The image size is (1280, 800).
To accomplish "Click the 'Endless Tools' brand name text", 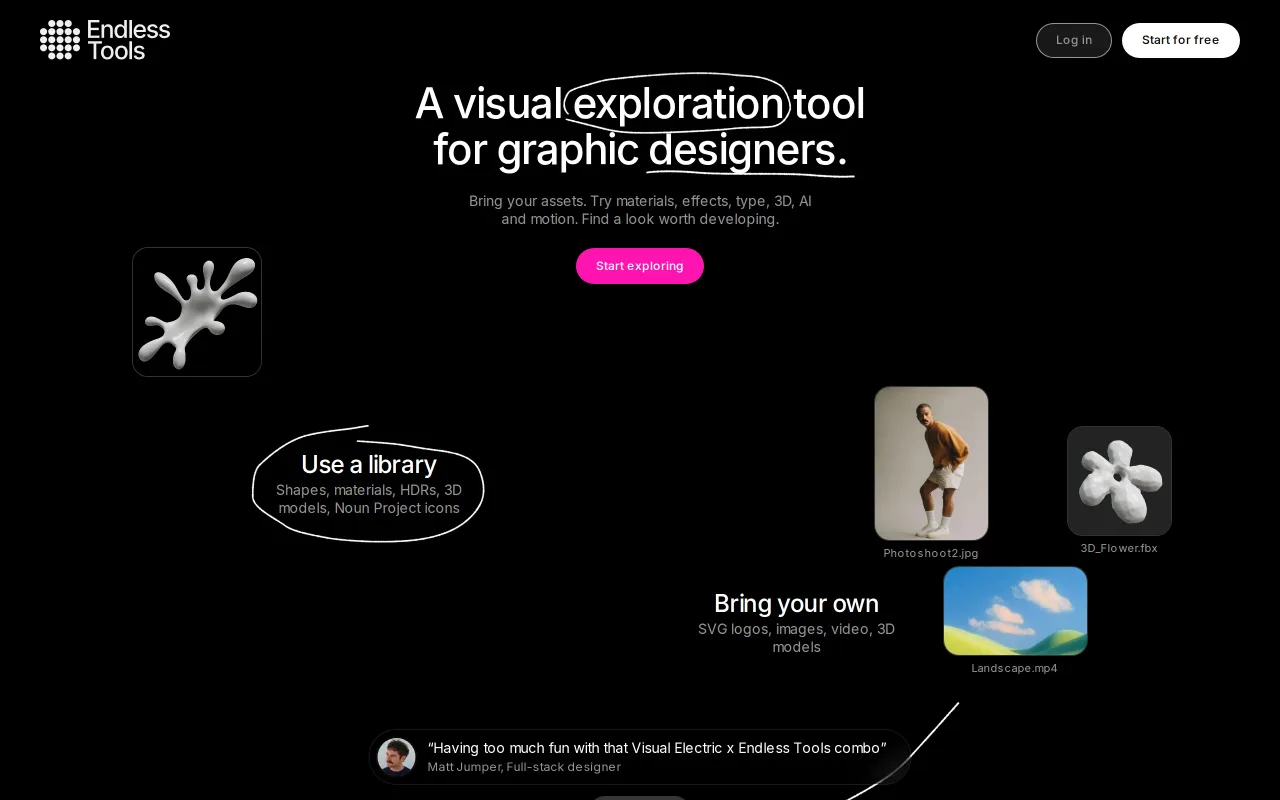I will (x=129, y=40).
